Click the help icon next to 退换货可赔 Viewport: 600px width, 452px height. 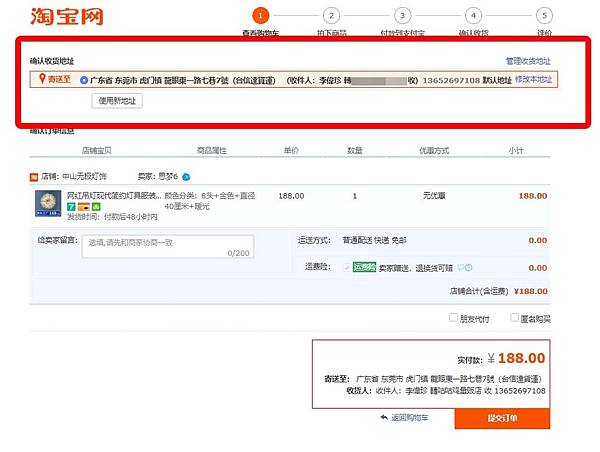tap(469, 268)
